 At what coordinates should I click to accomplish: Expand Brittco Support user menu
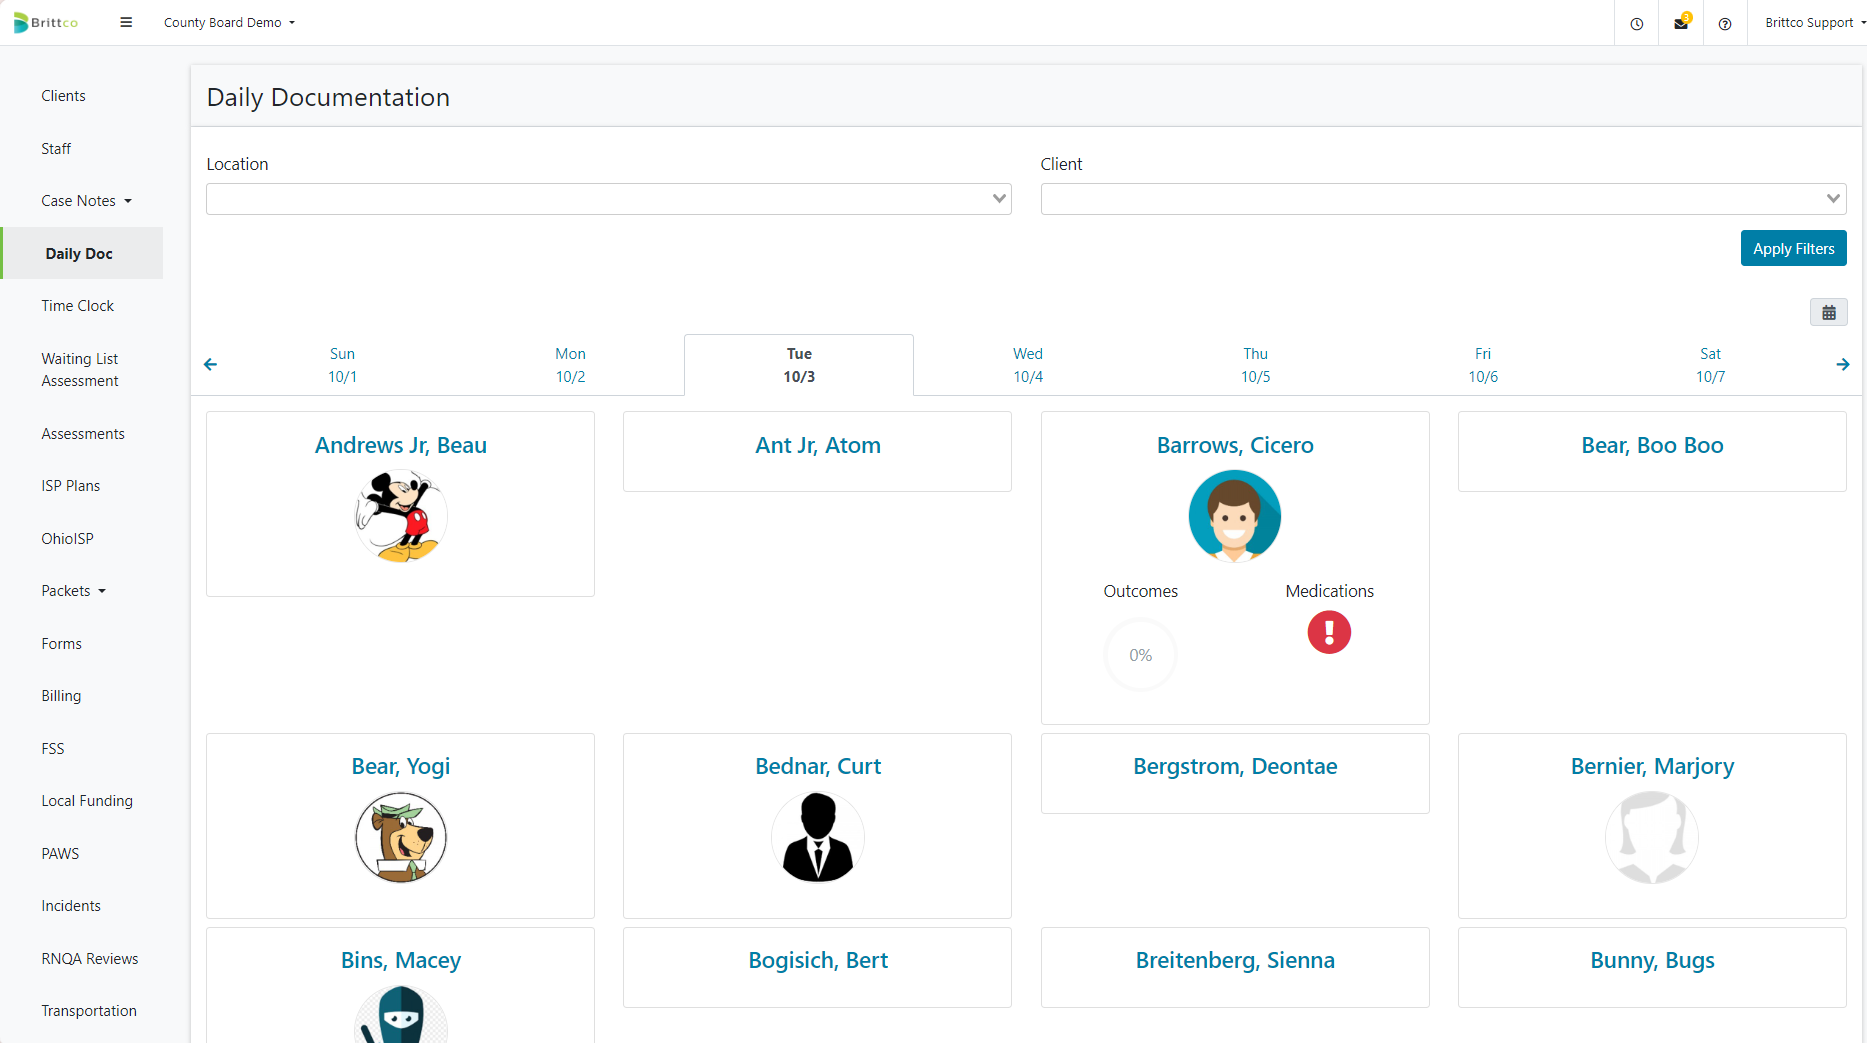[x=1813, y=22]
